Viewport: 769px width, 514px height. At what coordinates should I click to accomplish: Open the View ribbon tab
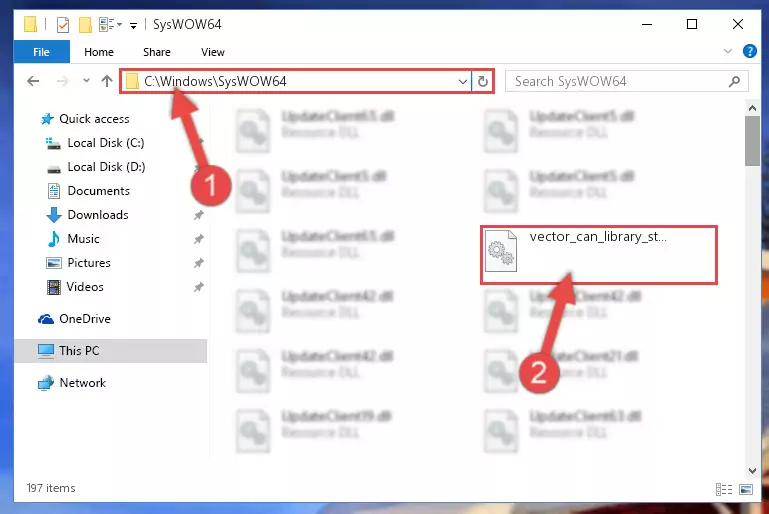pyautogui.click(x=213, y=52)
